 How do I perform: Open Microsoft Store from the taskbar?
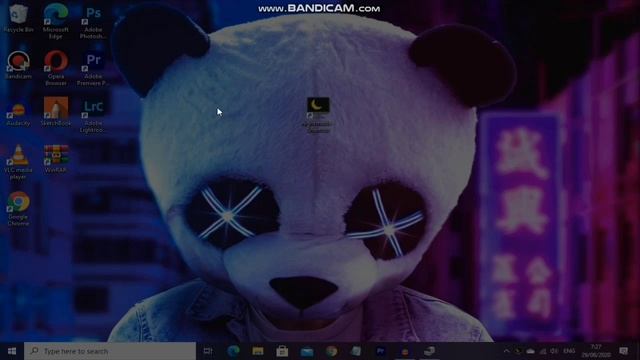point(282,351)
